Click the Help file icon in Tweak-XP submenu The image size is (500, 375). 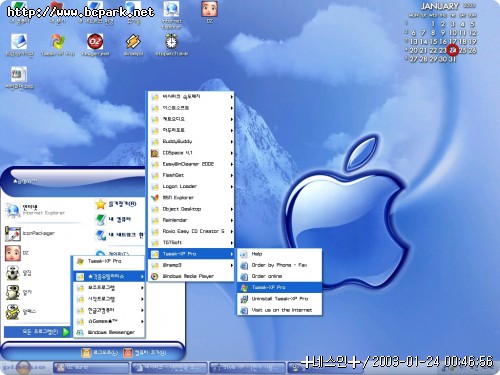point(244,254)
